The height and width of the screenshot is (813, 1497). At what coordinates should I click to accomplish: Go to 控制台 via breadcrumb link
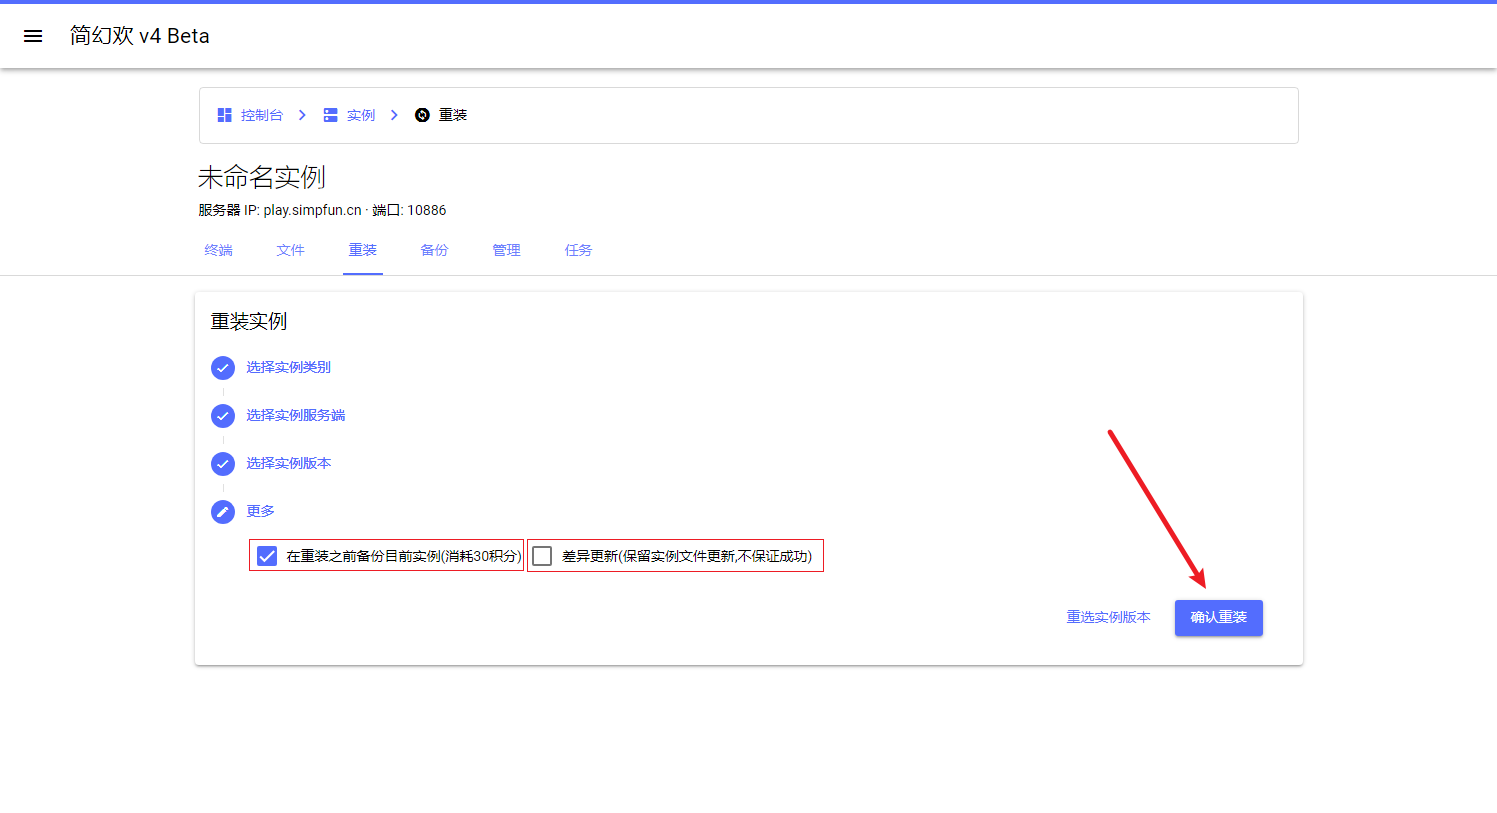(261, 115)
